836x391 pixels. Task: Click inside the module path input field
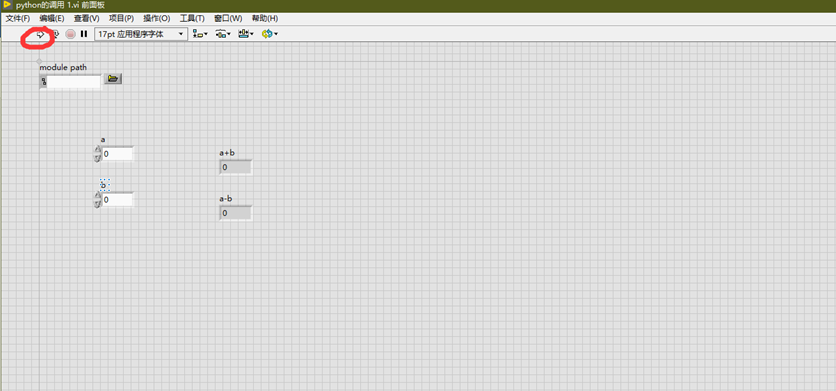tap(74, 82)
